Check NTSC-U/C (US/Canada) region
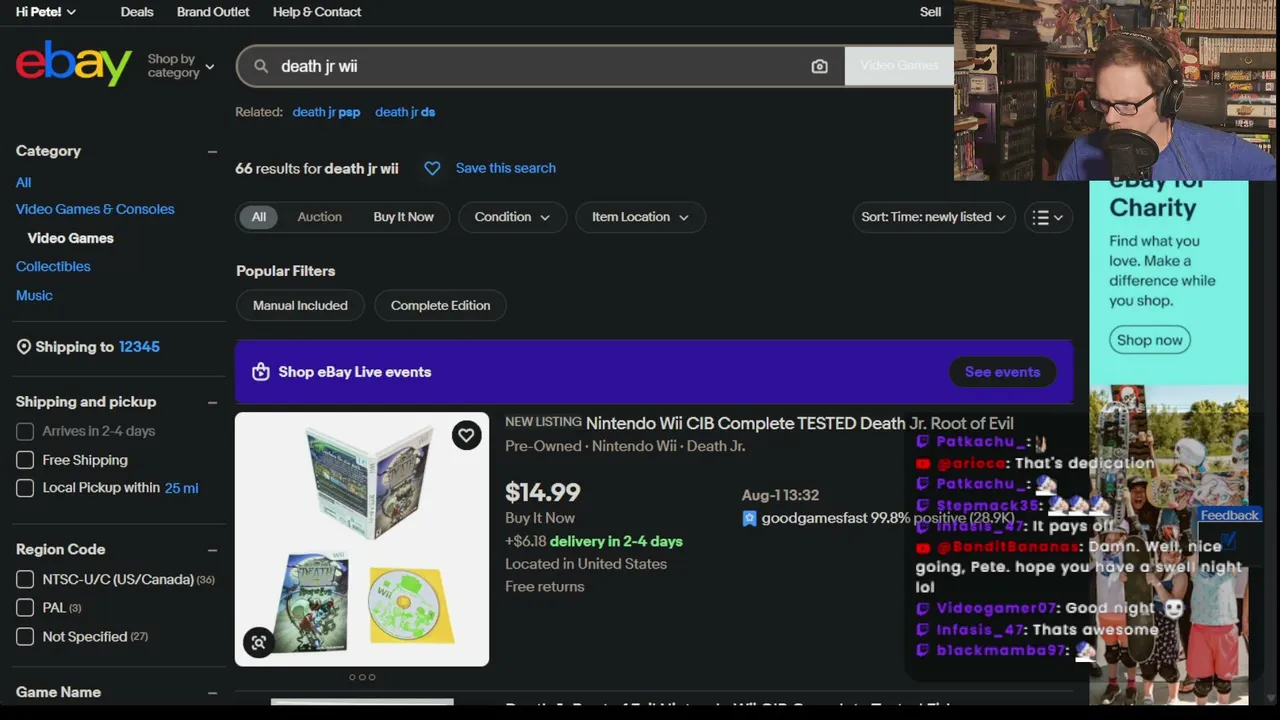 pos(25,579)
